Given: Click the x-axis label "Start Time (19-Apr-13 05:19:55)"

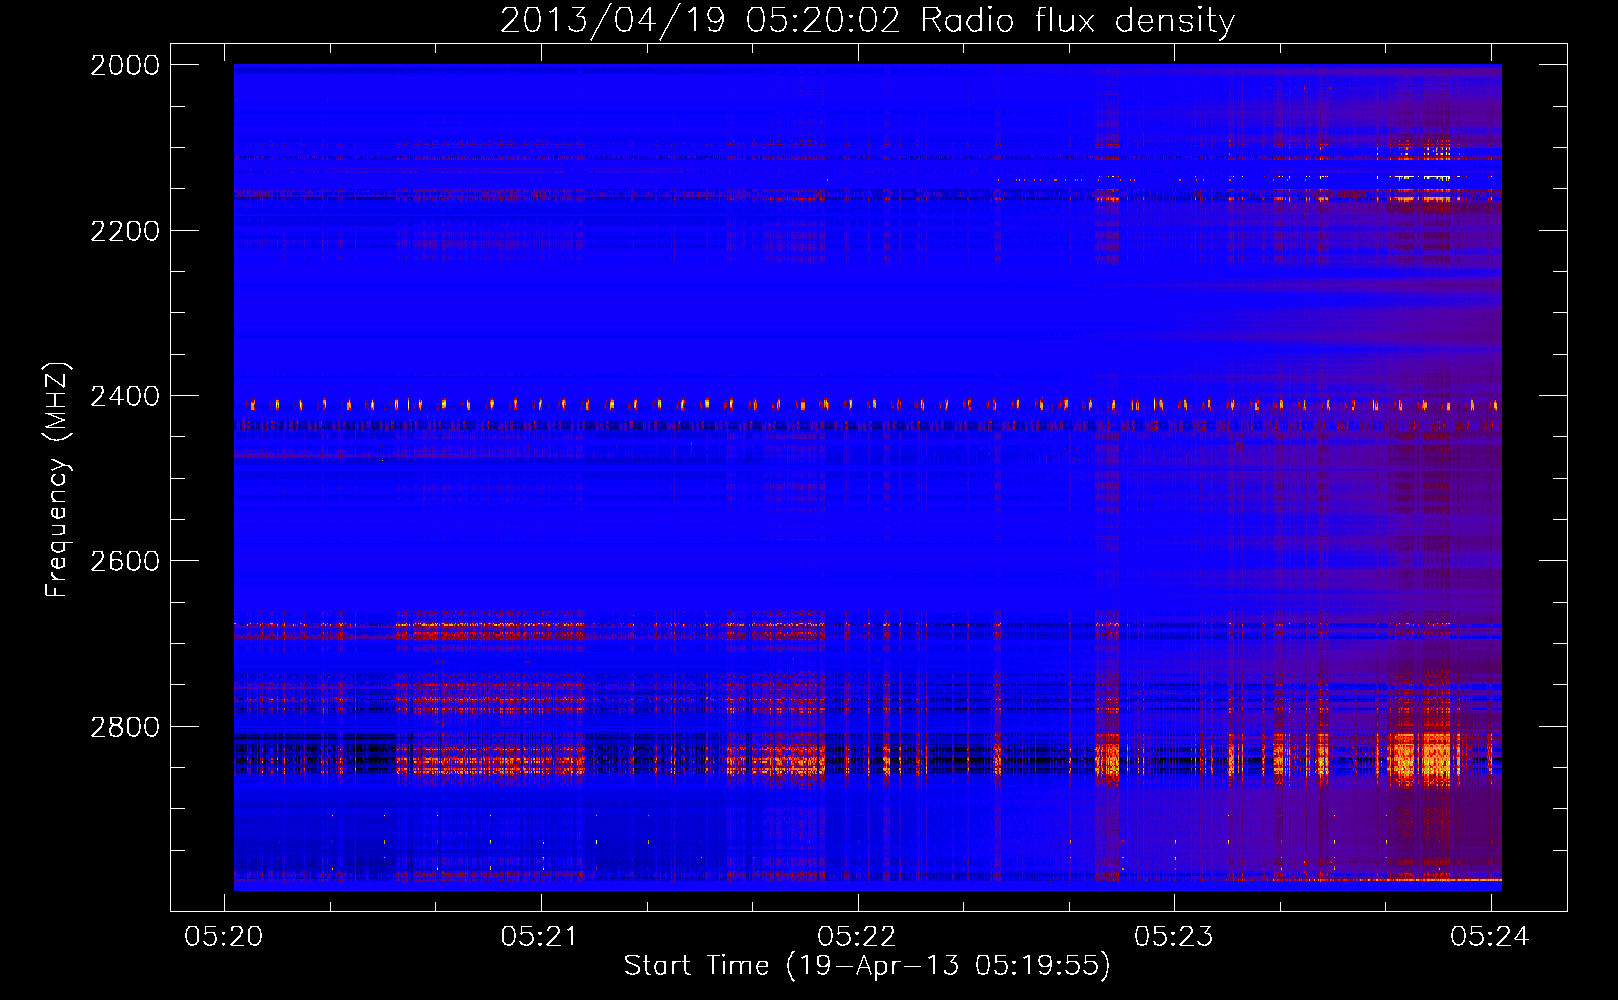Looking at the screenshot, I should [867, 966].
